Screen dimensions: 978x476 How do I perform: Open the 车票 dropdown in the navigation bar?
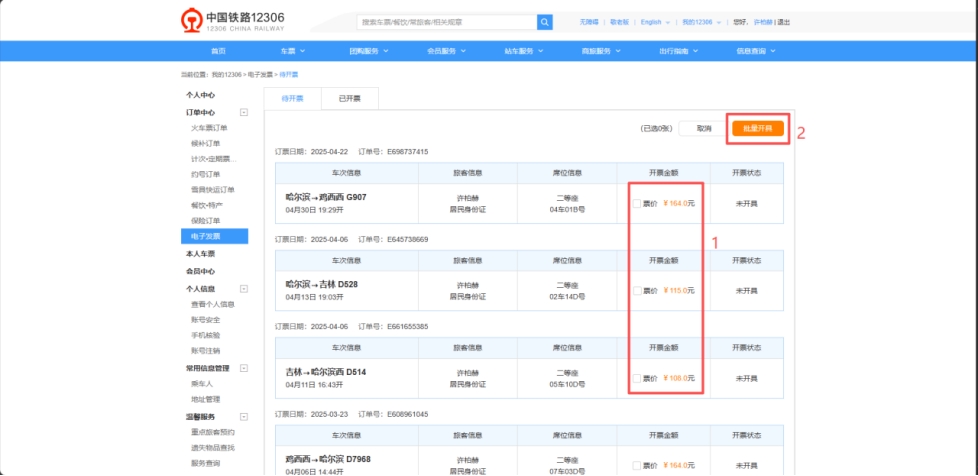[x=293, y=51]
